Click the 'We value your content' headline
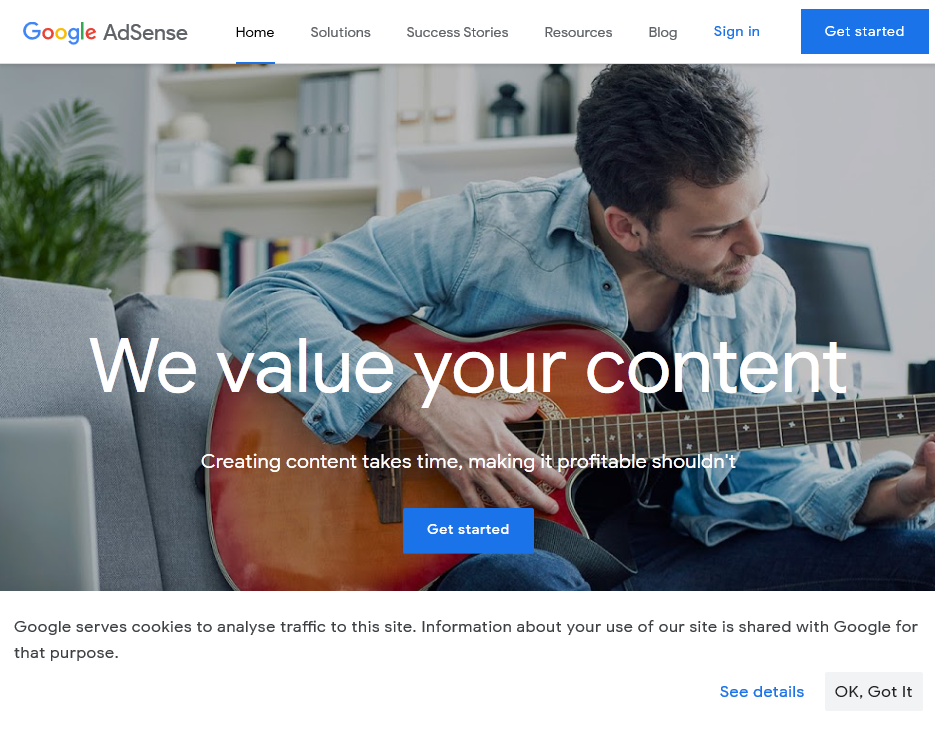 click(468, 368)
